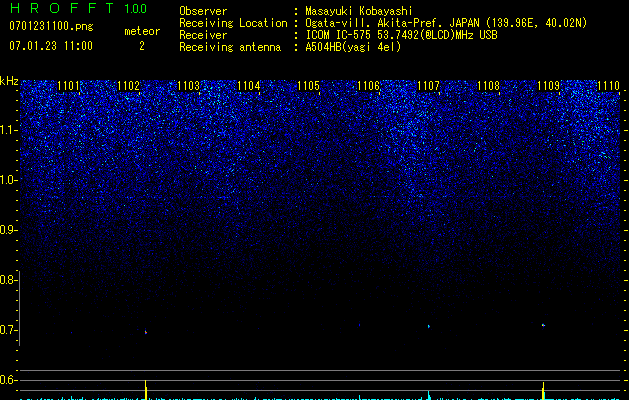Image resolution: width=629 pixels, height=400 pixels.
Task: Click the Observer field label
Action: click(x=203, y=11)
